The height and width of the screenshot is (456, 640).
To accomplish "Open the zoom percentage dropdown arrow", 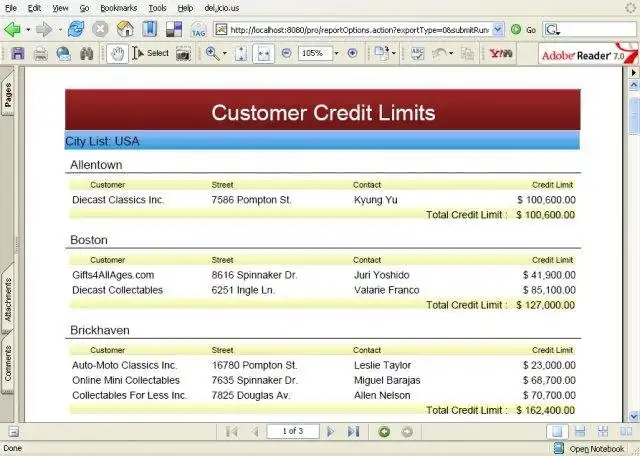I will (x=336, y=53).
